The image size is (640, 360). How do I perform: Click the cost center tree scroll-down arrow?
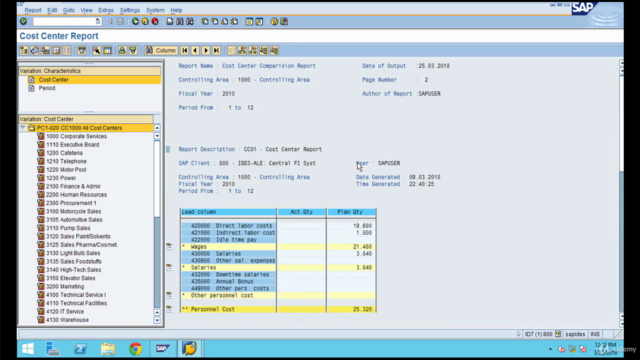tap(157, 320)
